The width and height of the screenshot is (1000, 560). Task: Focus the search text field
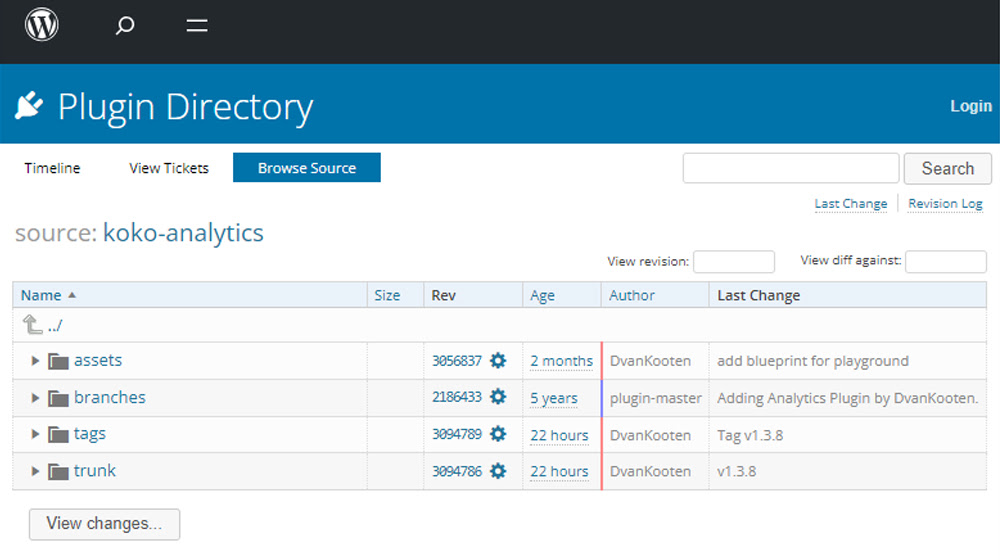coord(791,168)
